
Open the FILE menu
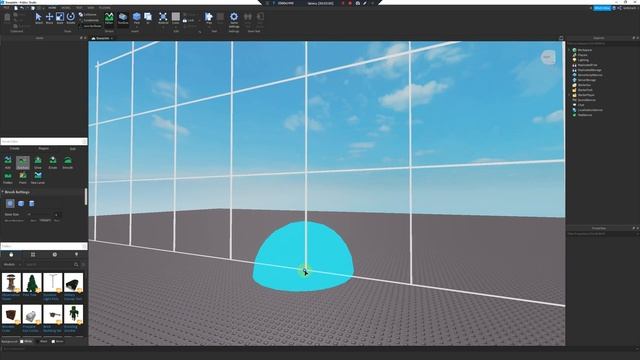(6, 8)
